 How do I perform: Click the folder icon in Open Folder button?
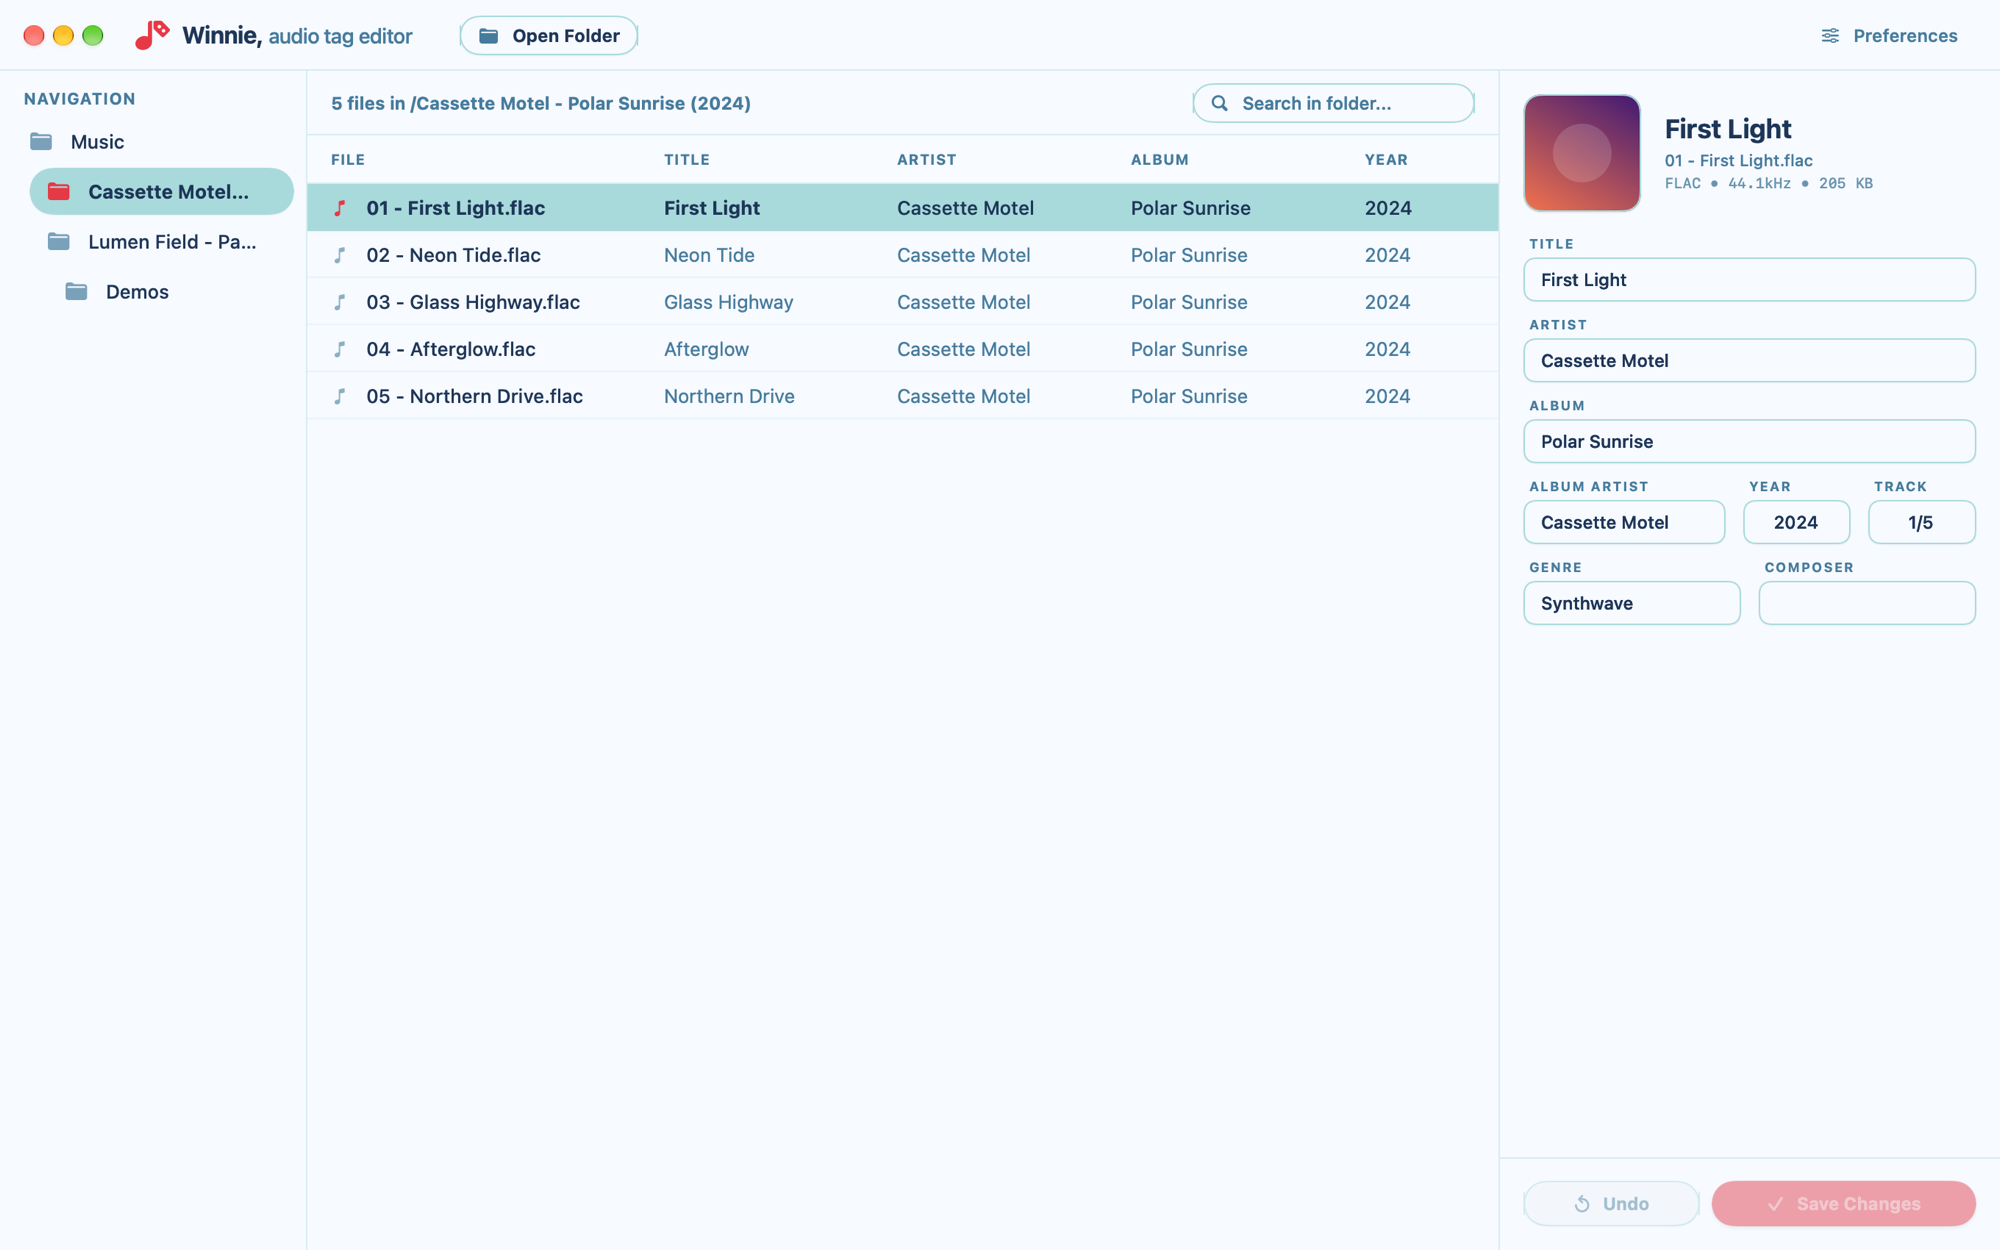(x=489, y=36)
